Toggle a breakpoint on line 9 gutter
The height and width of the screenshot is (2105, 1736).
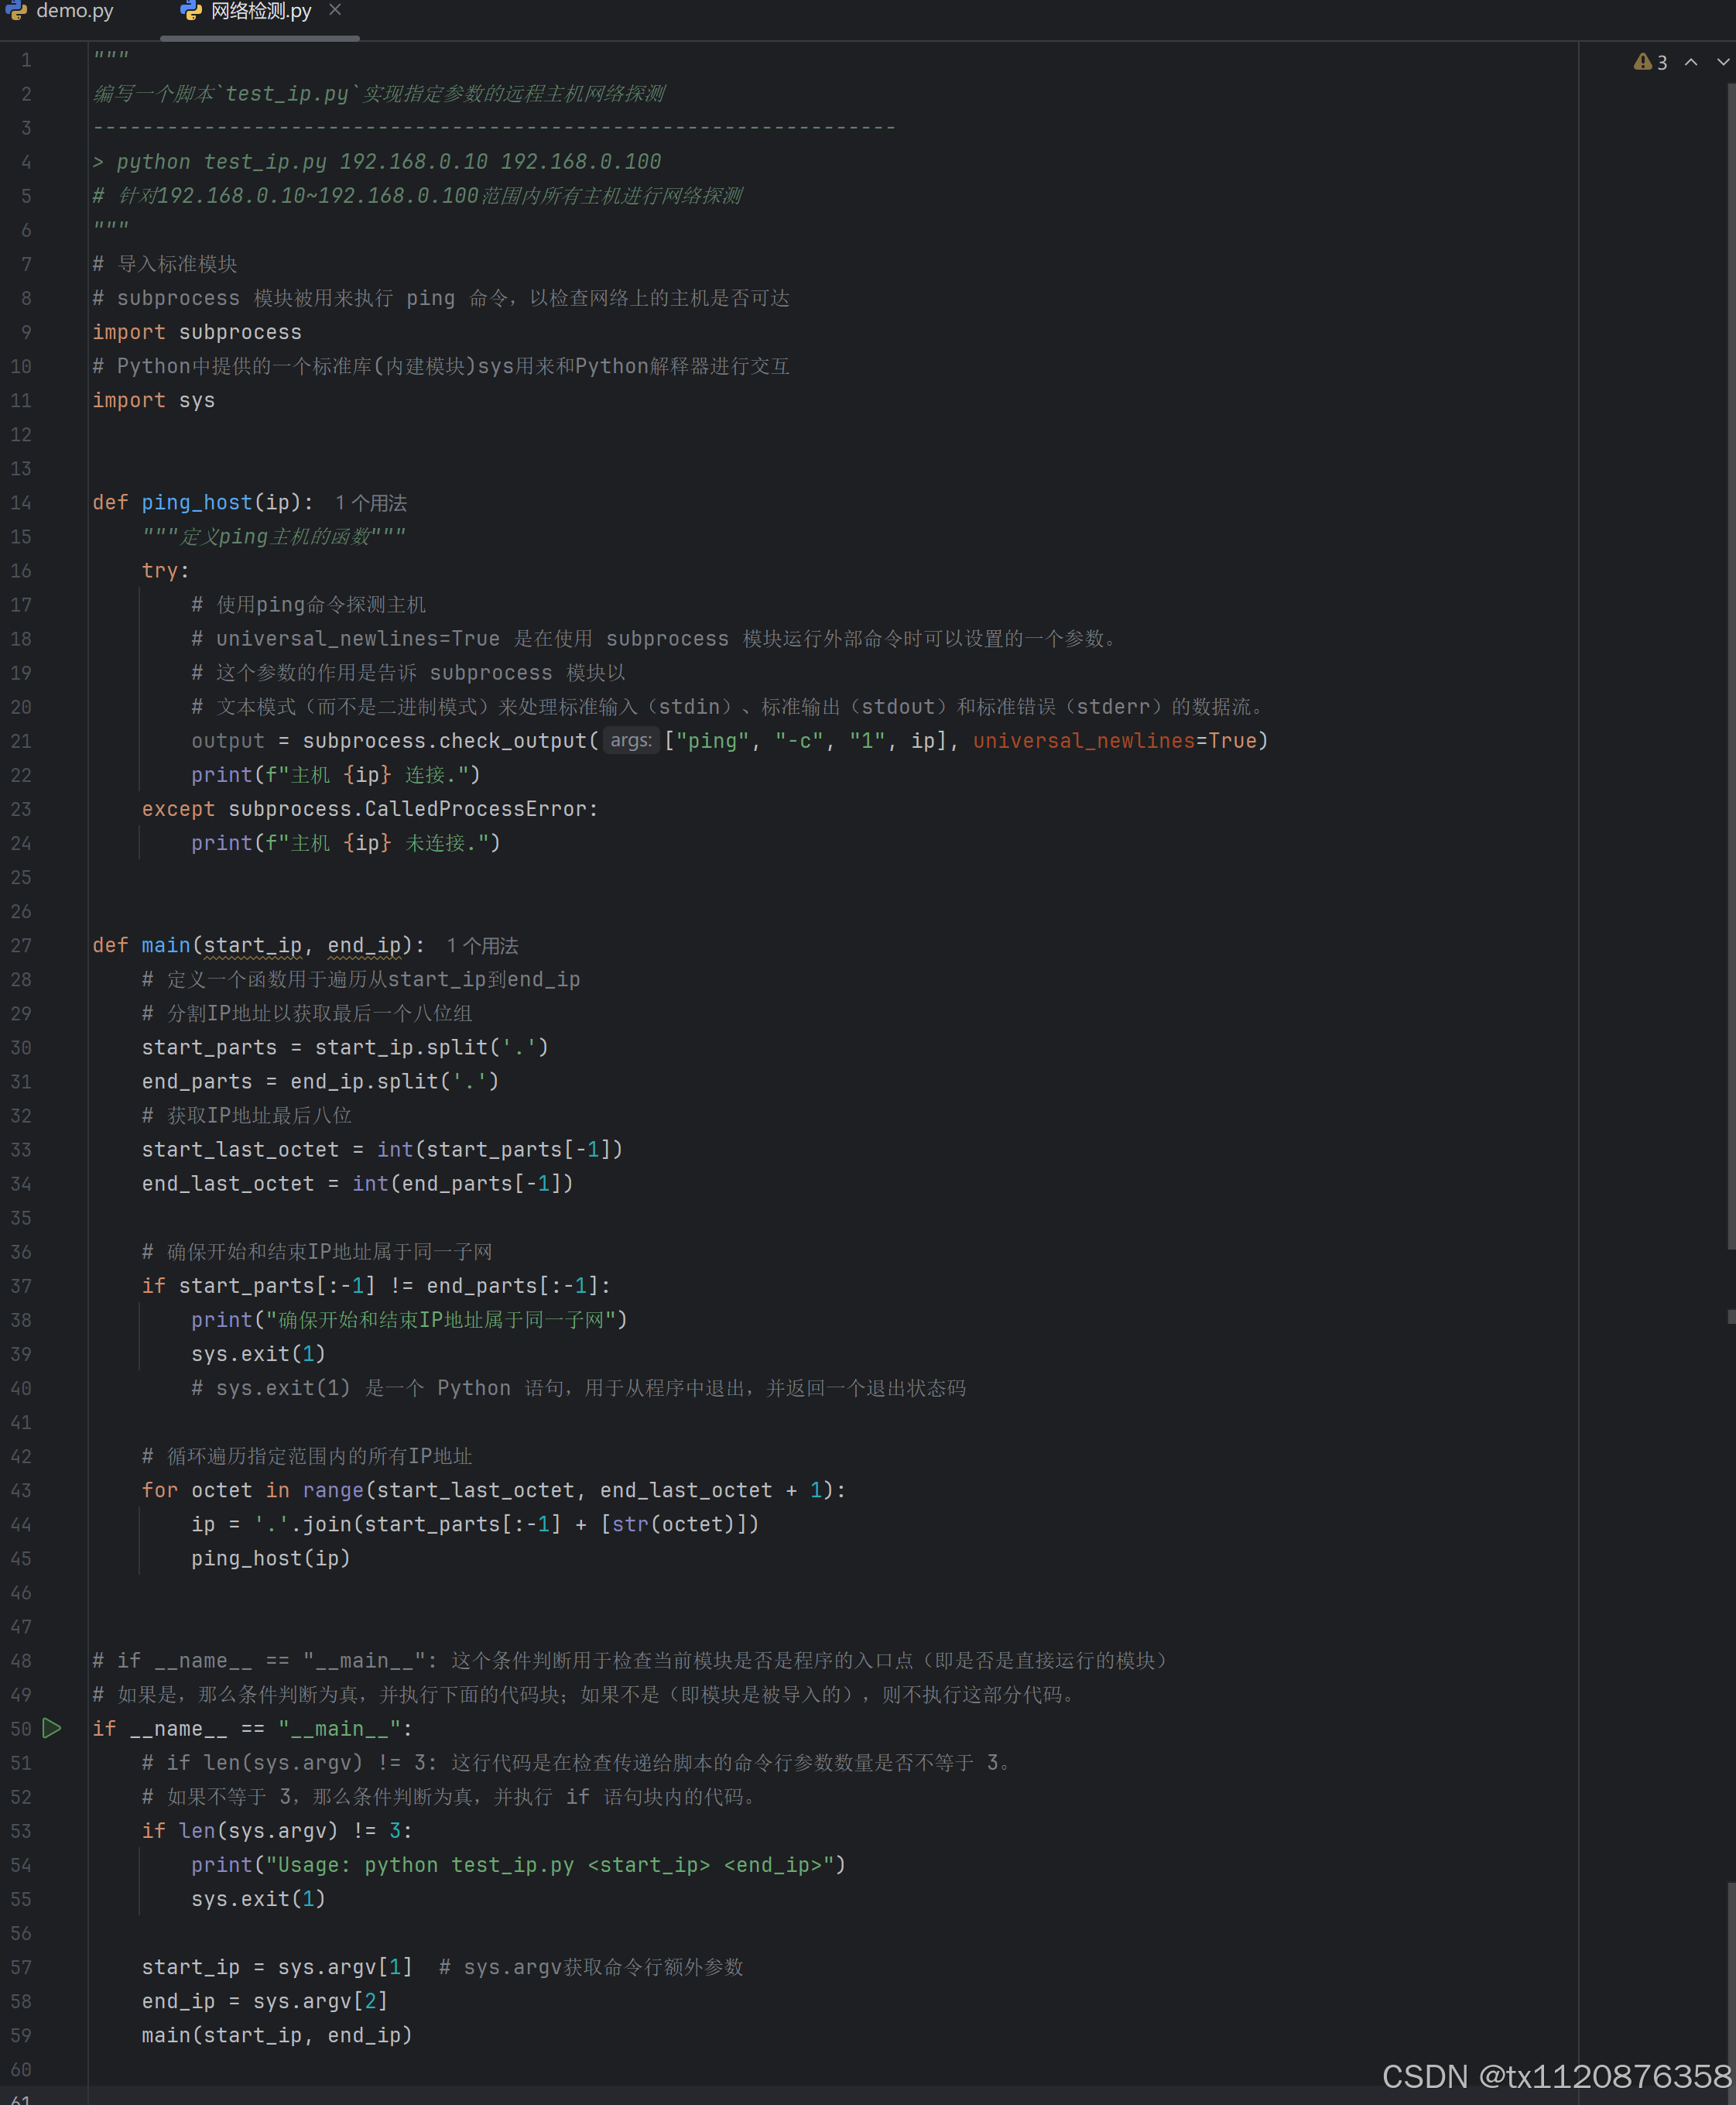point(55,332)
